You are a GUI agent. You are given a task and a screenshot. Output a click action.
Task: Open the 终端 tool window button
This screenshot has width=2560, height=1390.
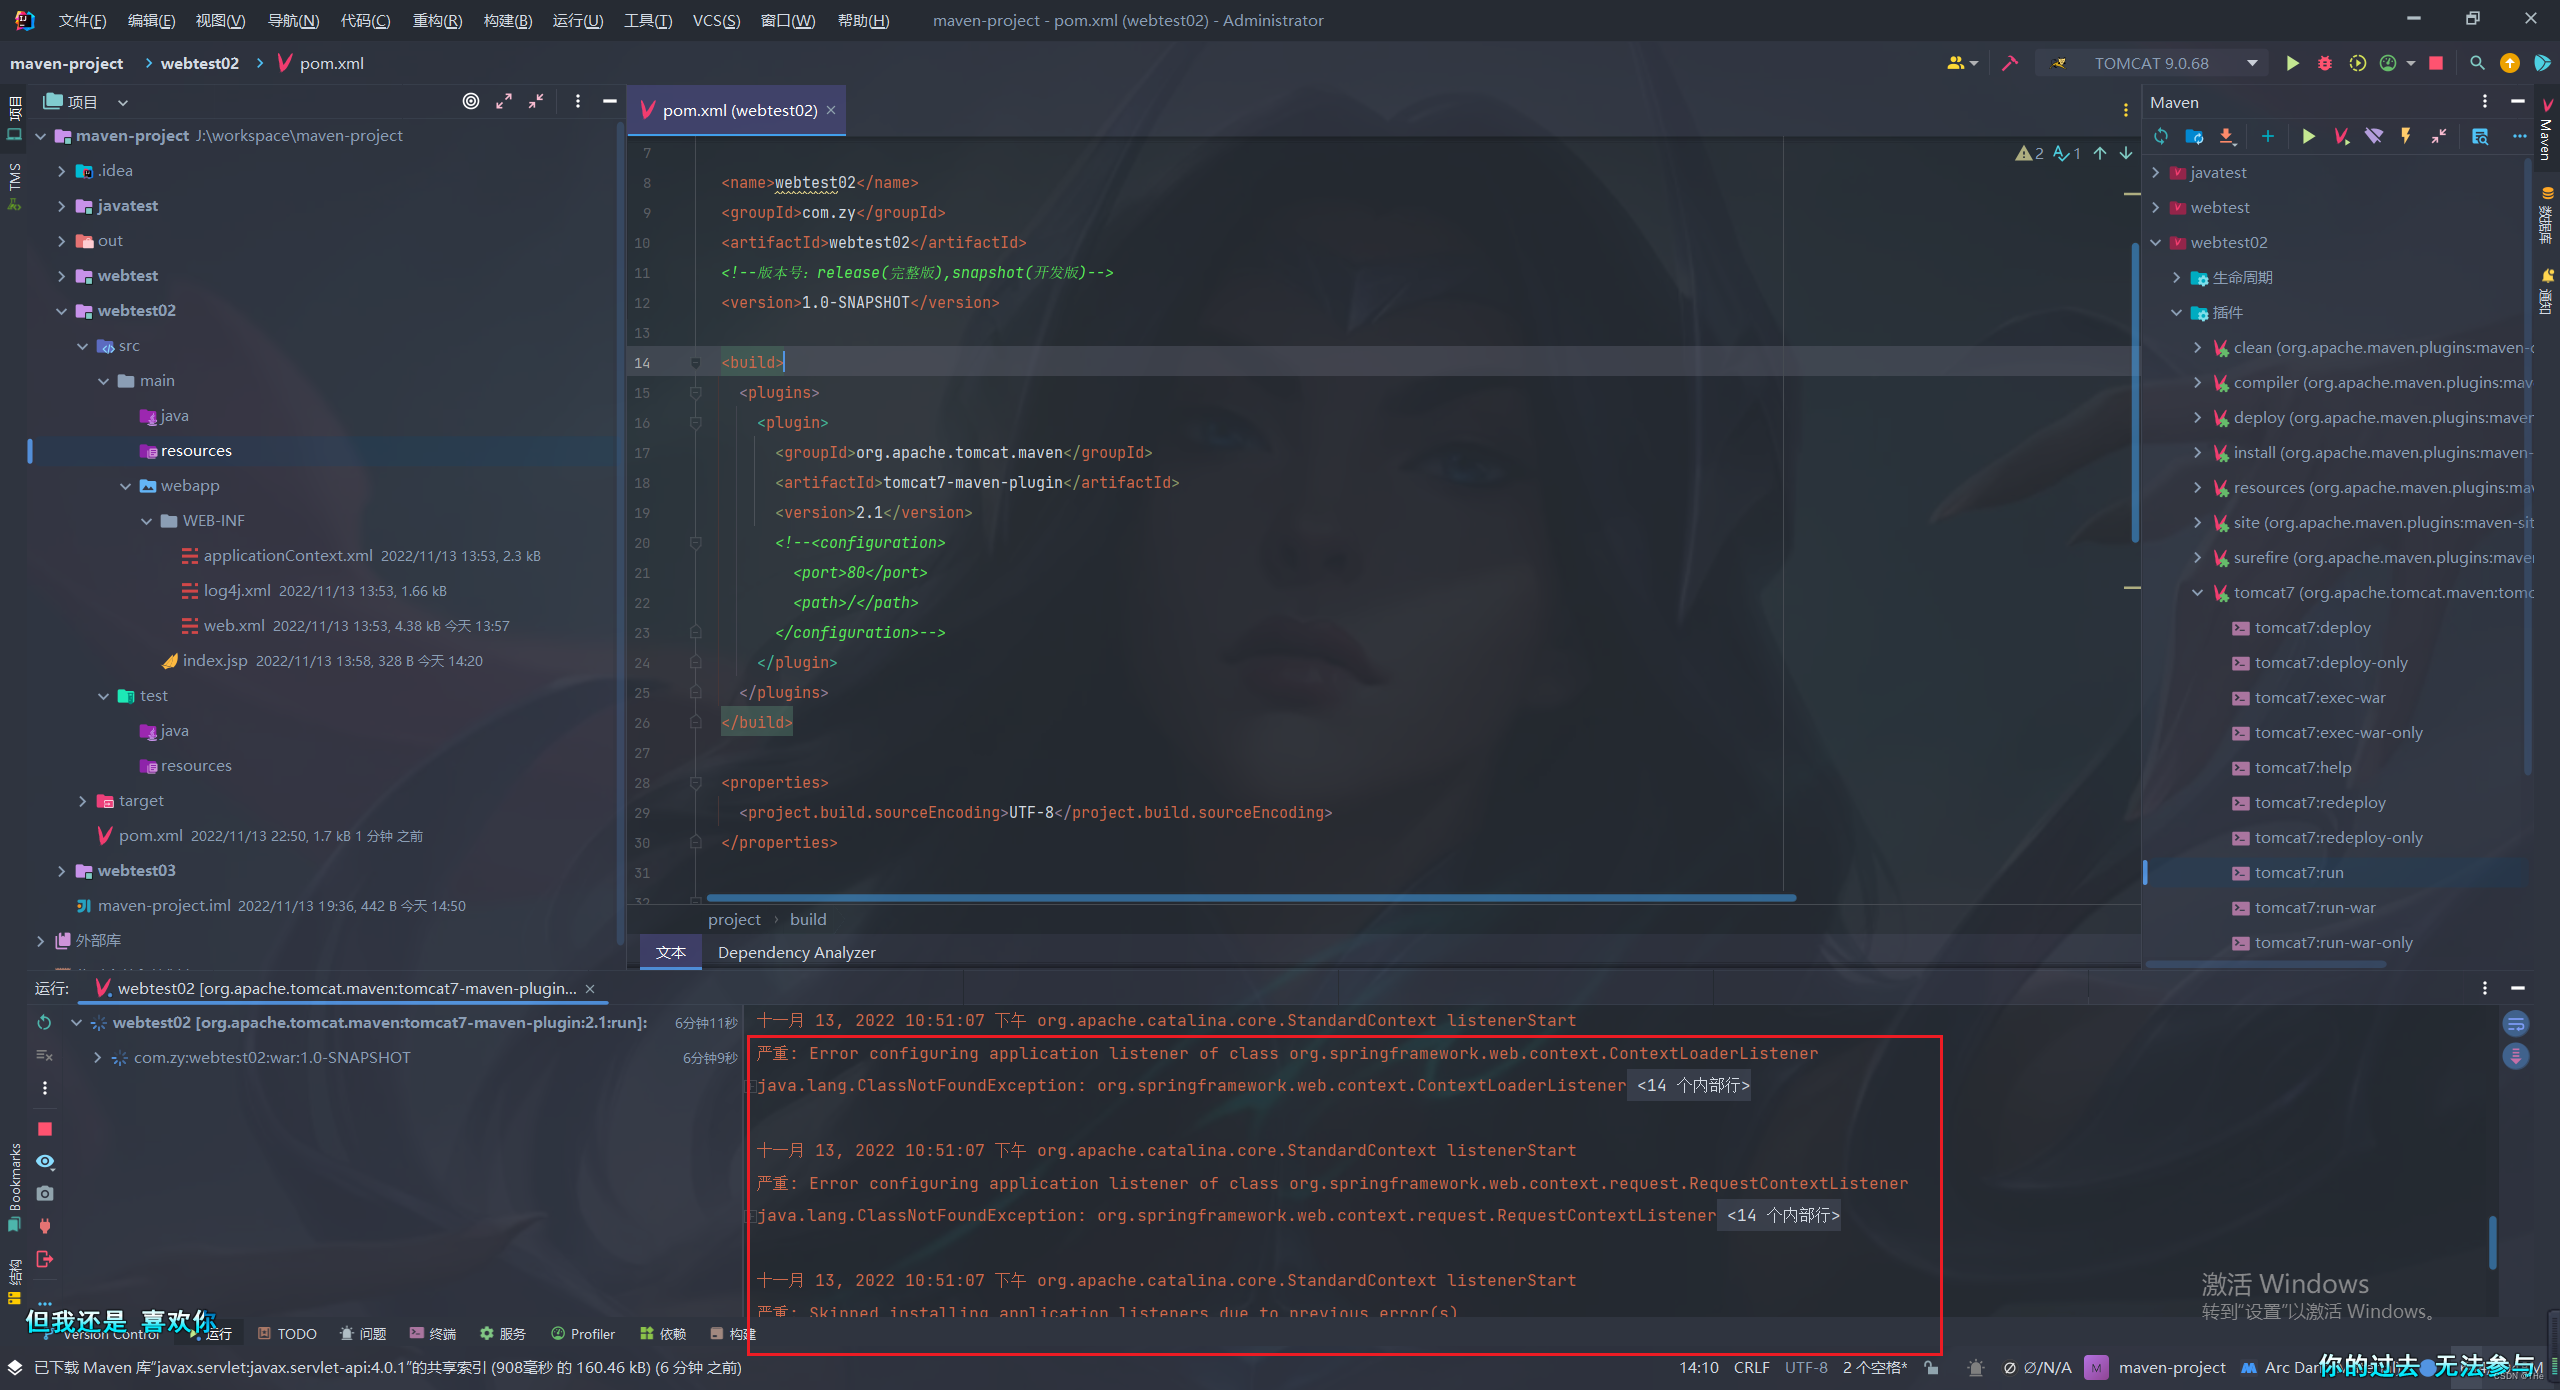tap(432, 1333)
